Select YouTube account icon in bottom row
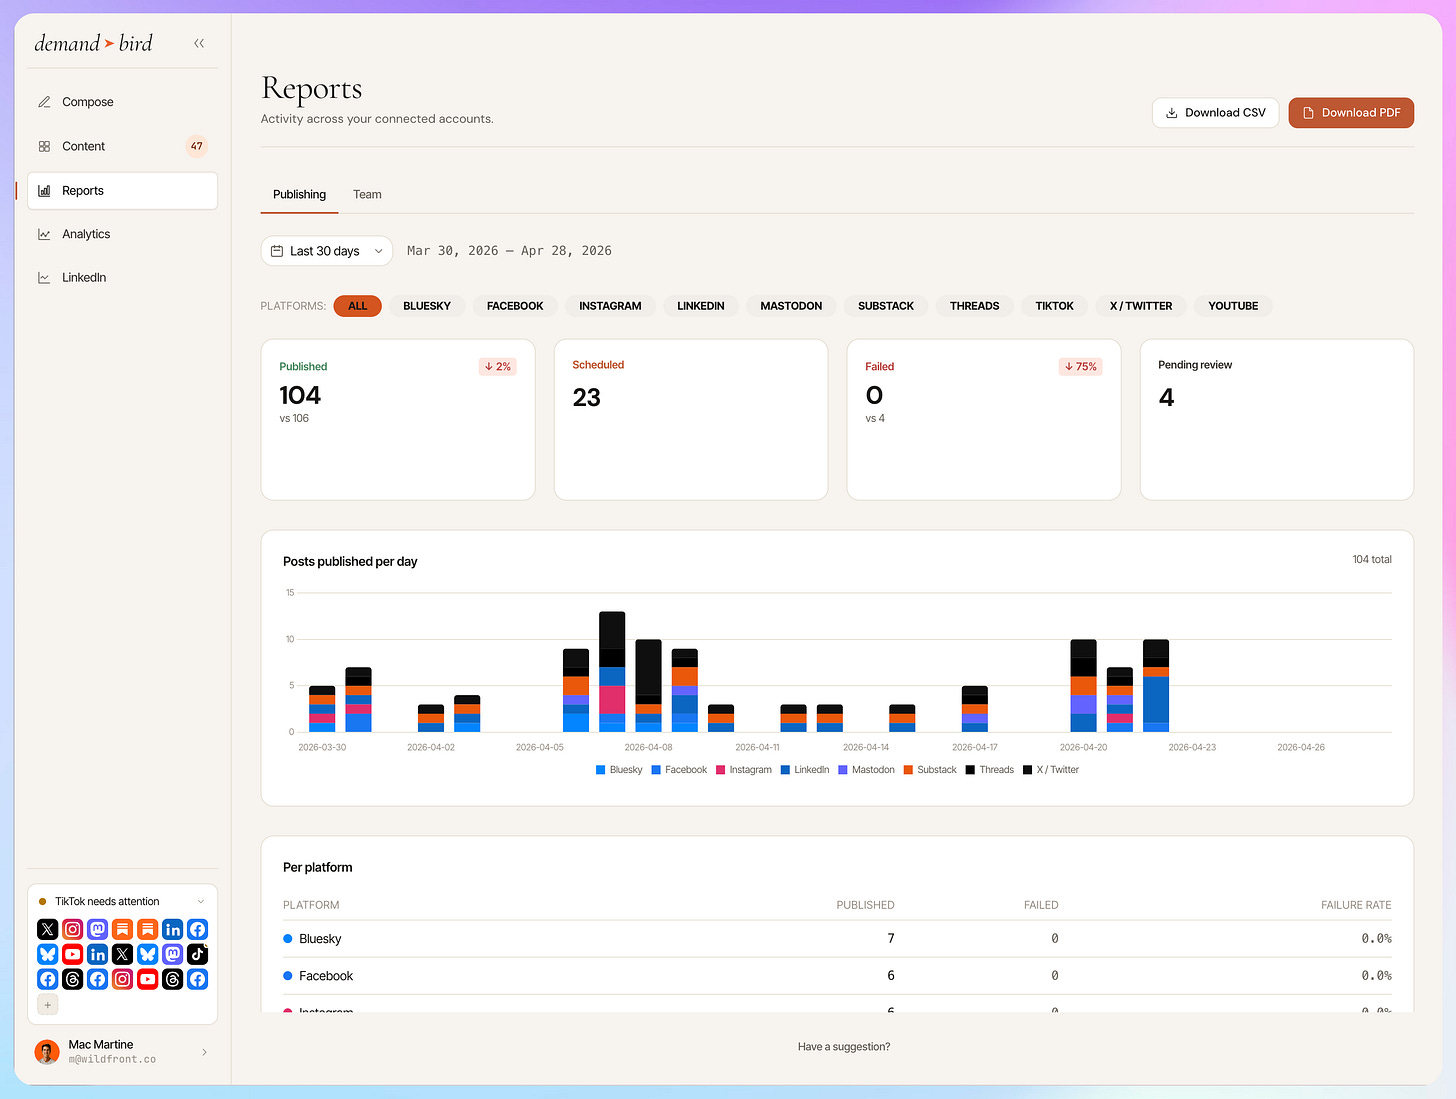Image resolution: width=1456 pixels, height=1099 pixels. (148, 979)
